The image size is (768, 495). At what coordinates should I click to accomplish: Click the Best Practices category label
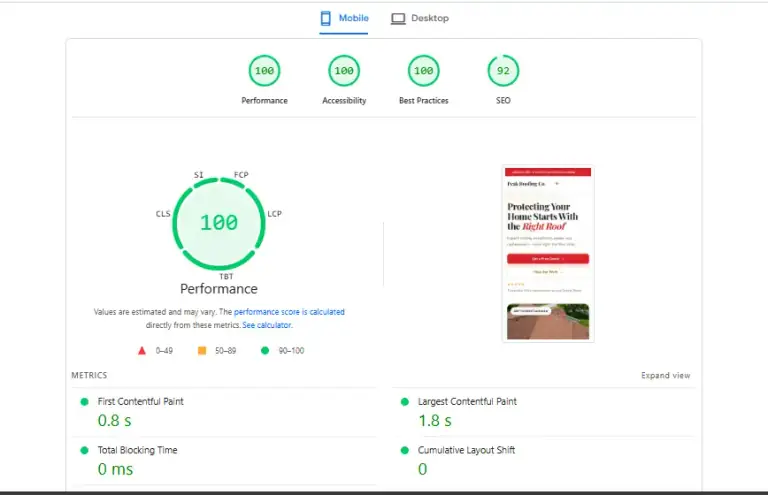tap(424, 100)
